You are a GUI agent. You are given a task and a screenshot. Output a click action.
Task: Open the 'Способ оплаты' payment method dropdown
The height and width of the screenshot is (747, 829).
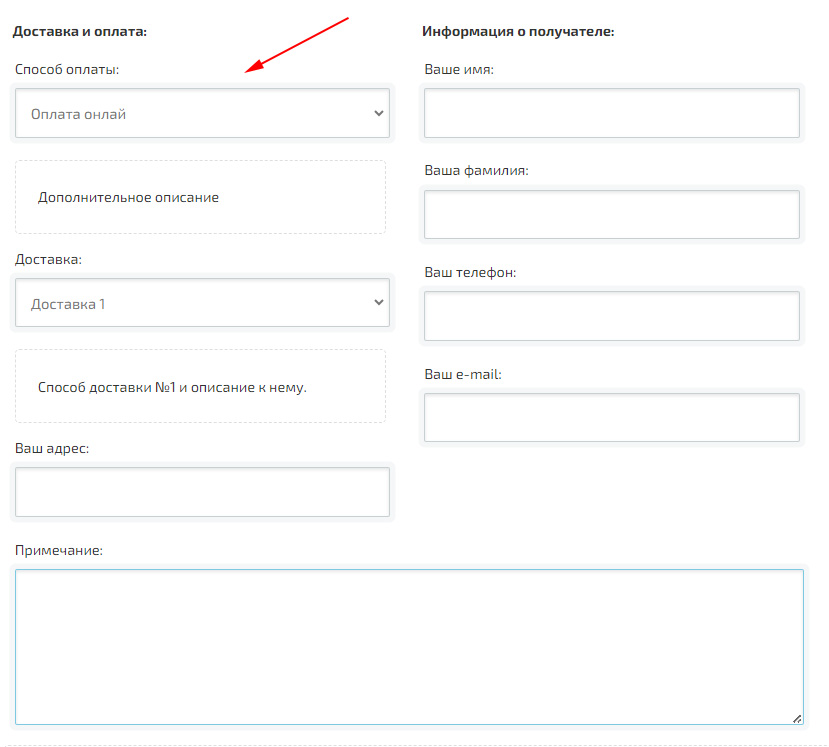(x=202, y=114)
